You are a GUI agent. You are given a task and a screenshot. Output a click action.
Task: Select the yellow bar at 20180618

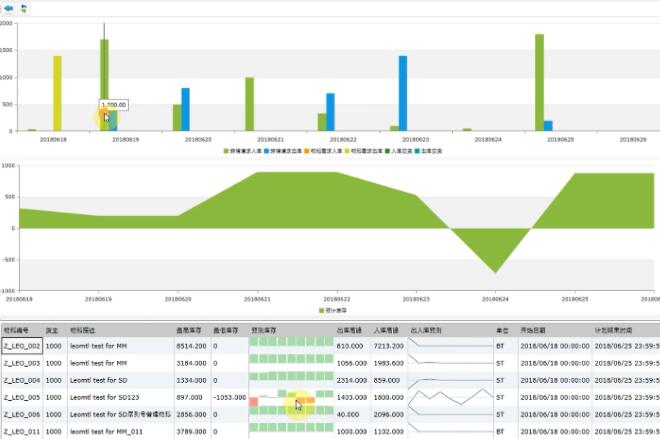point(57,93)
